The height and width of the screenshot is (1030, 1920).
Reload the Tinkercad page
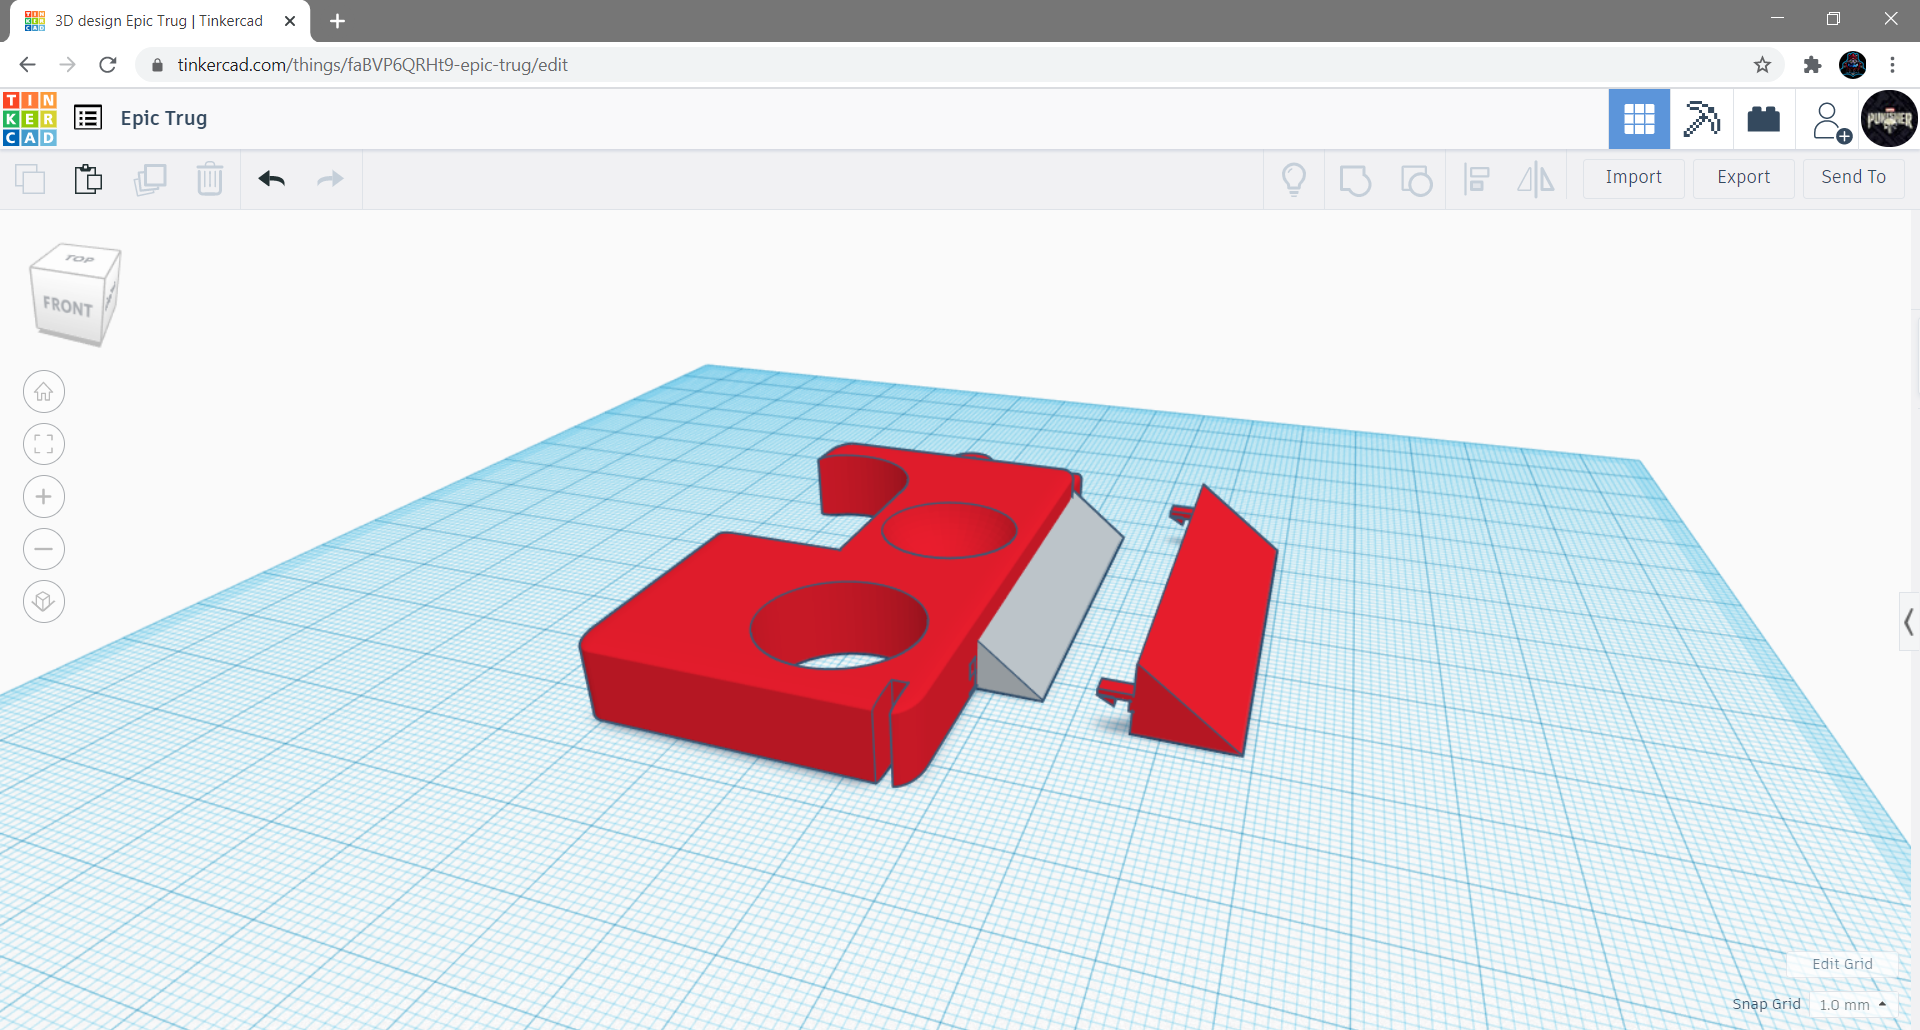[x=108, y=65]
